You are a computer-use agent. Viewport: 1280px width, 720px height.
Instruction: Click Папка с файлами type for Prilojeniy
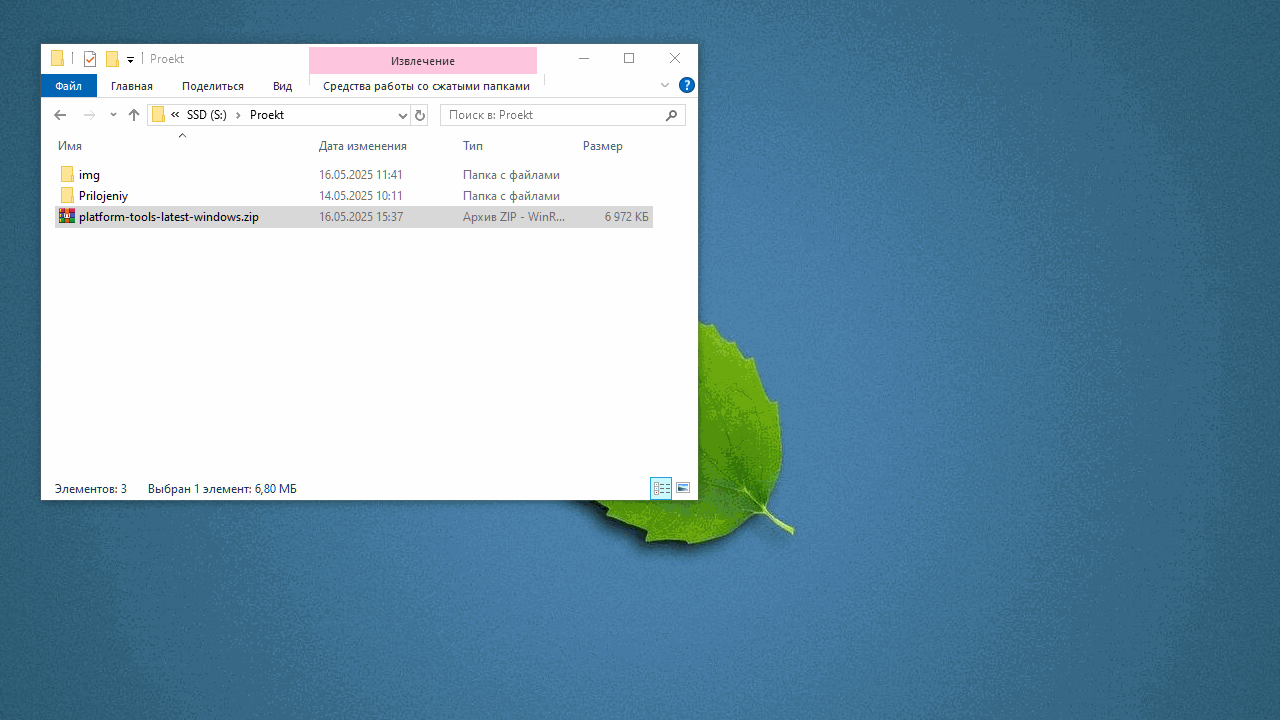click(x=511, y=196)
